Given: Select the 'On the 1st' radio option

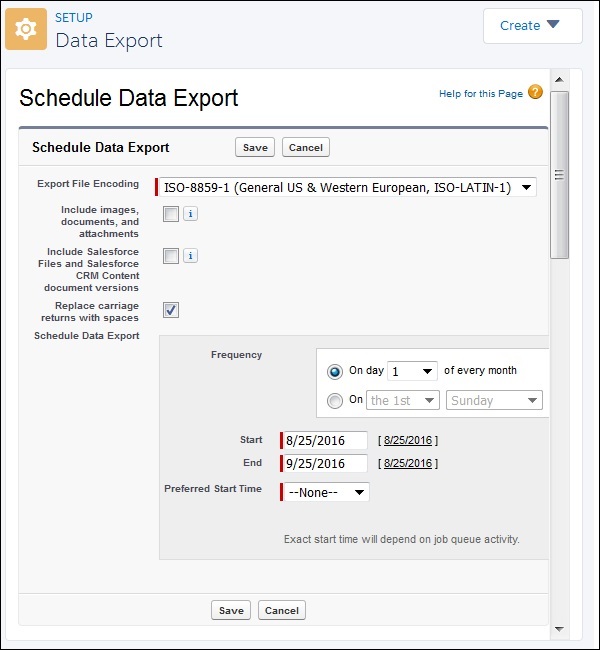Looking at the screenshot, I should click(335, 400).
